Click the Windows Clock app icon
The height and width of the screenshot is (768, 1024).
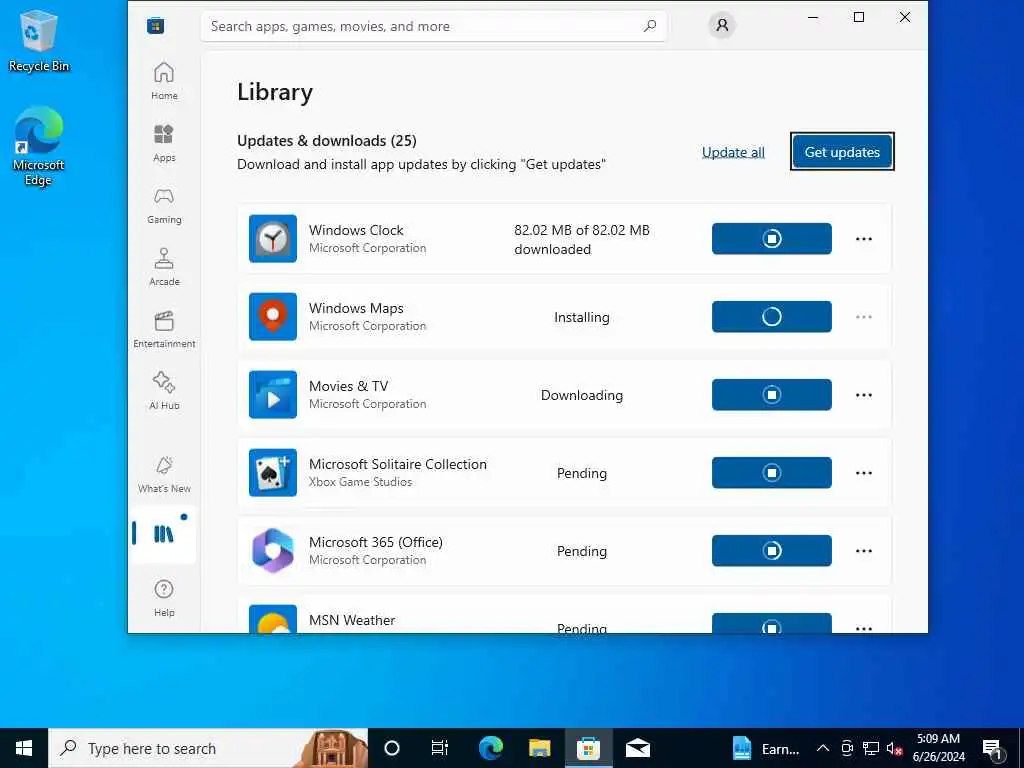click(273, 238)
